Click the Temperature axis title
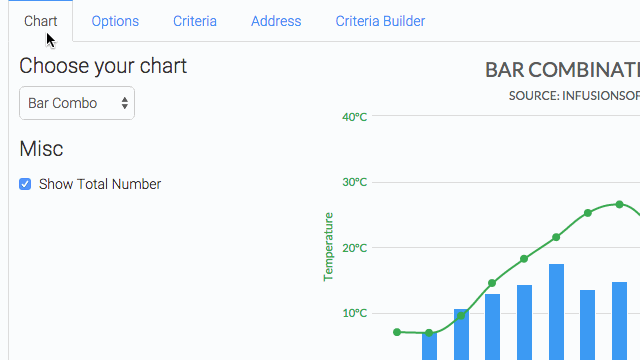640x360 pixels. click(328, 247)
